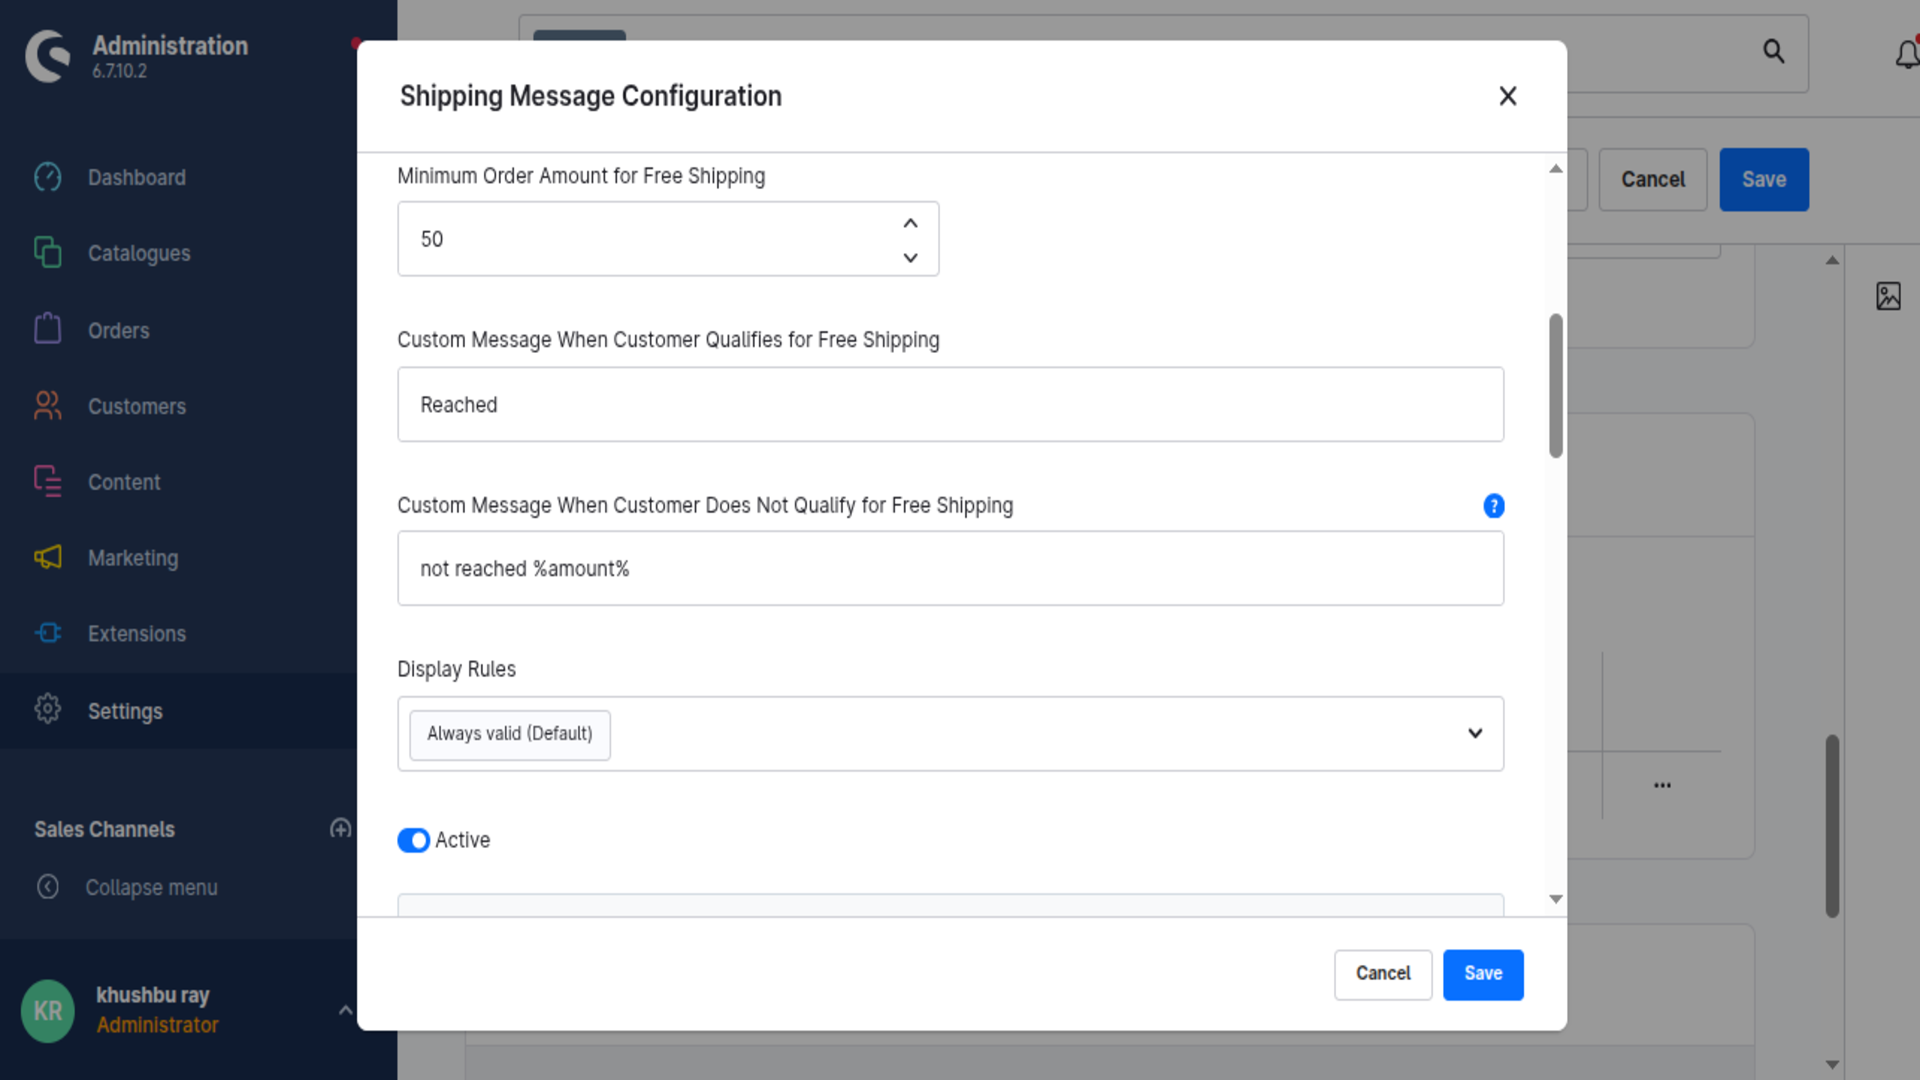The height and width of the screenshot is (1080, 1920).
Task: Add a new sales channel plus icon
Action: (x=340, y=828)
